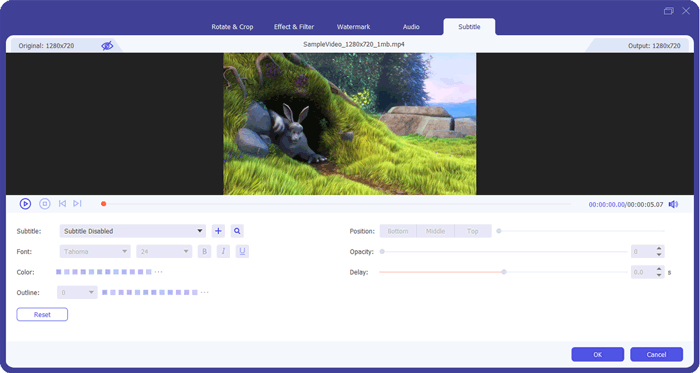Image resolution: width=700 pixels, height=373 pixels.
Task: Click the Opacity value field
Action: (x=642, y=252)
